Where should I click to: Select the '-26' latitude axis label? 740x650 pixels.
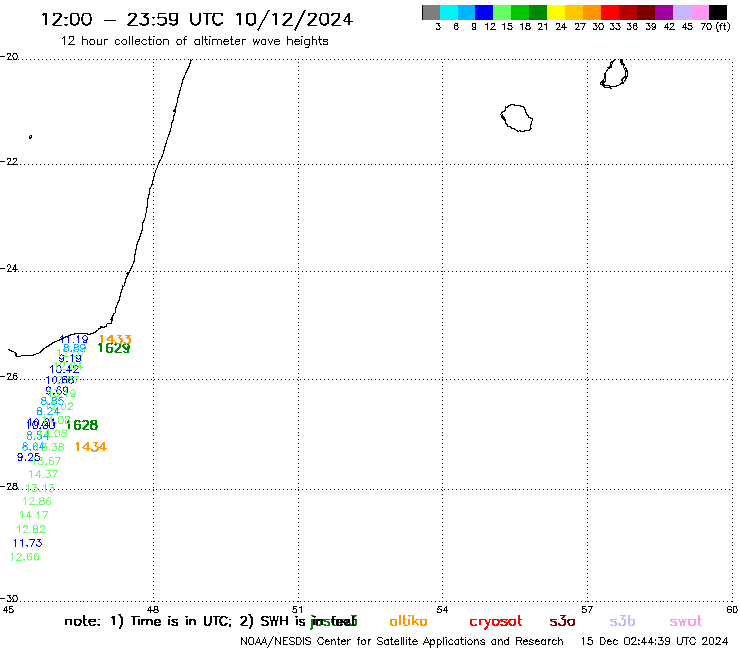[x=9, y=377]
